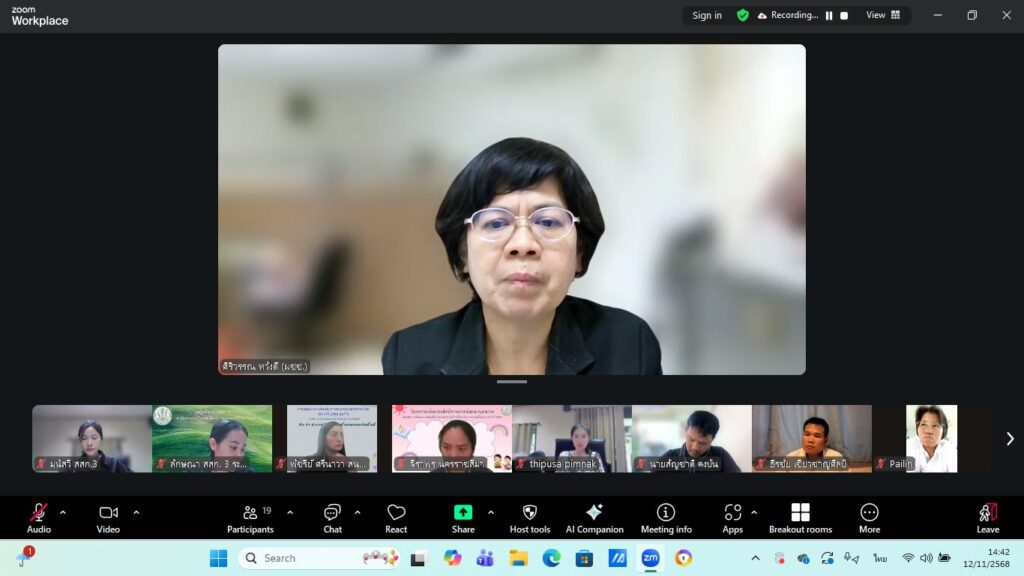Unmute the microphone Audio button
The height and width of the screenshot is (576, 1024).
pos(39,517)
